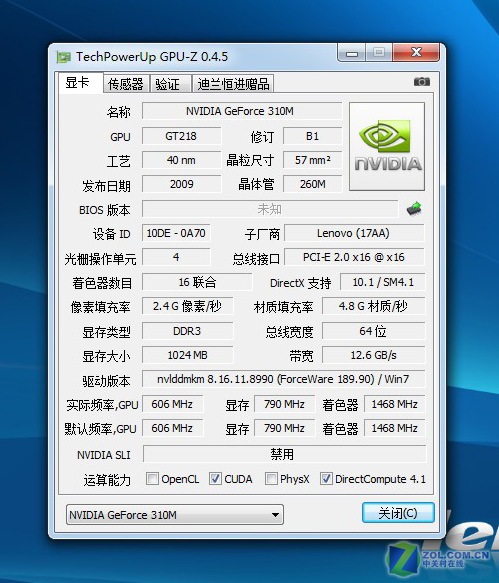Viewport: 499px width, 583px height.
Task: Switch to the 验证 tab
Action: coord(171,84)
